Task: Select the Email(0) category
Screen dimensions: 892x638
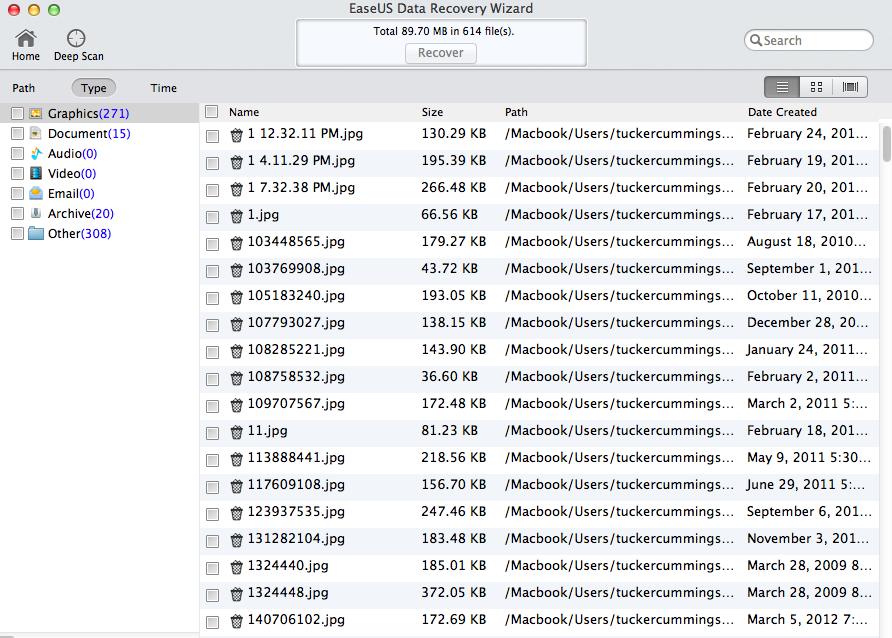Action: (x=71, y=193)
